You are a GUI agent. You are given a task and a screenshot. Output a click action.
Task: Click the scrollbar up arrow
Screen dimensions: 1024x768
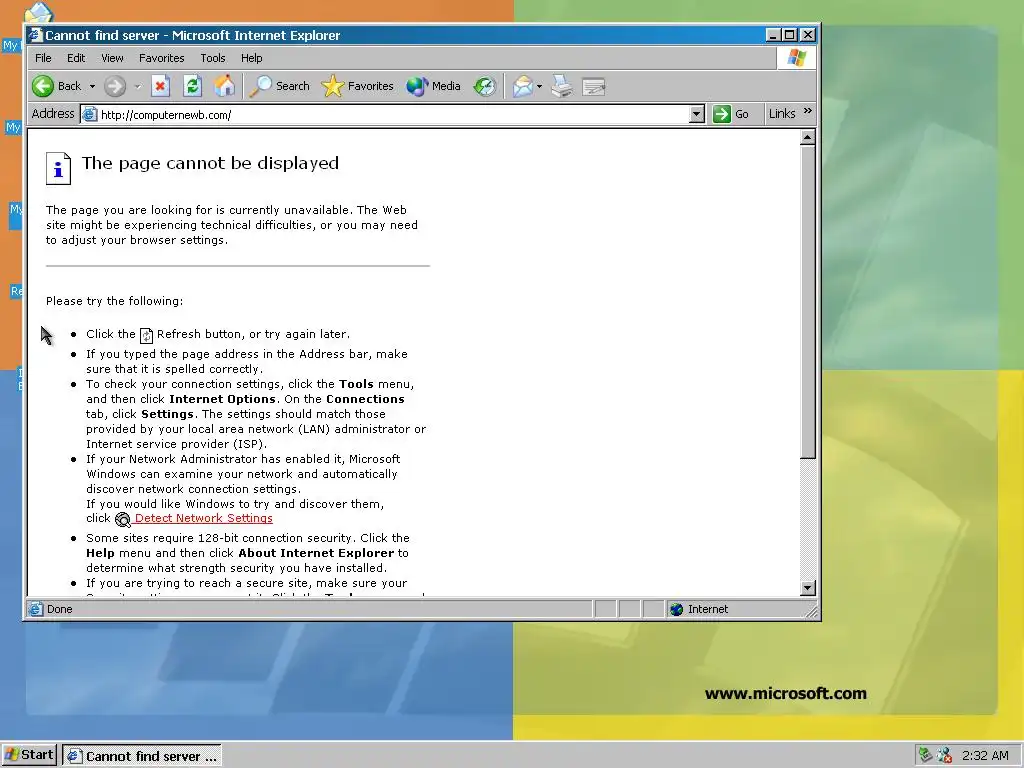click(807, 137)
